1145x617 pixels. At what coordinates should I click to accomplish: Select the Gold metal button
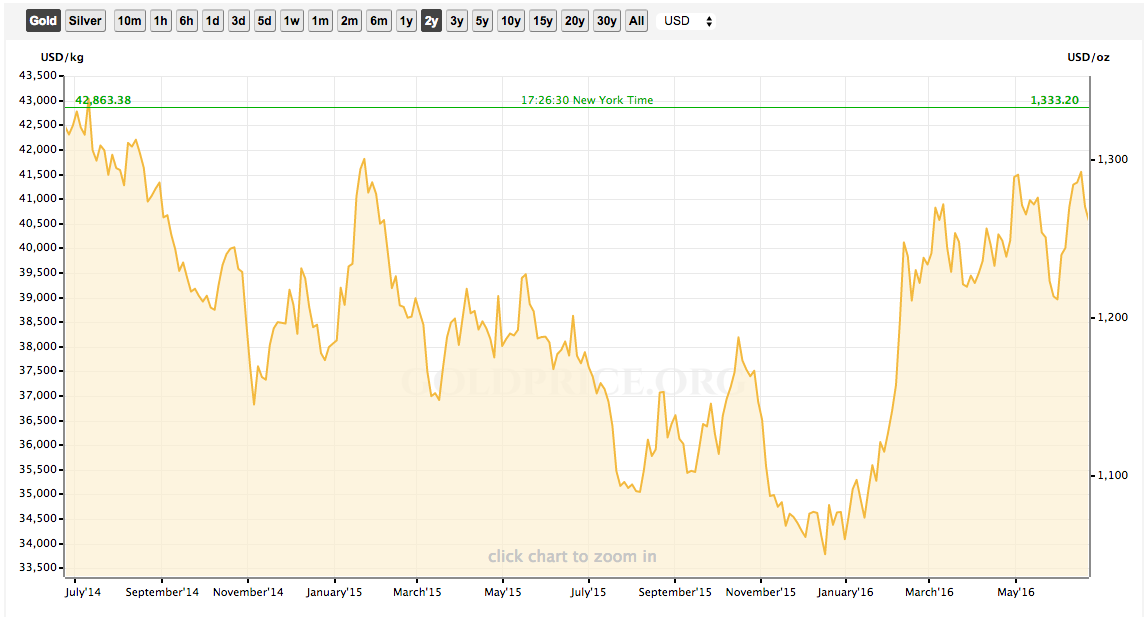[43, 20]
